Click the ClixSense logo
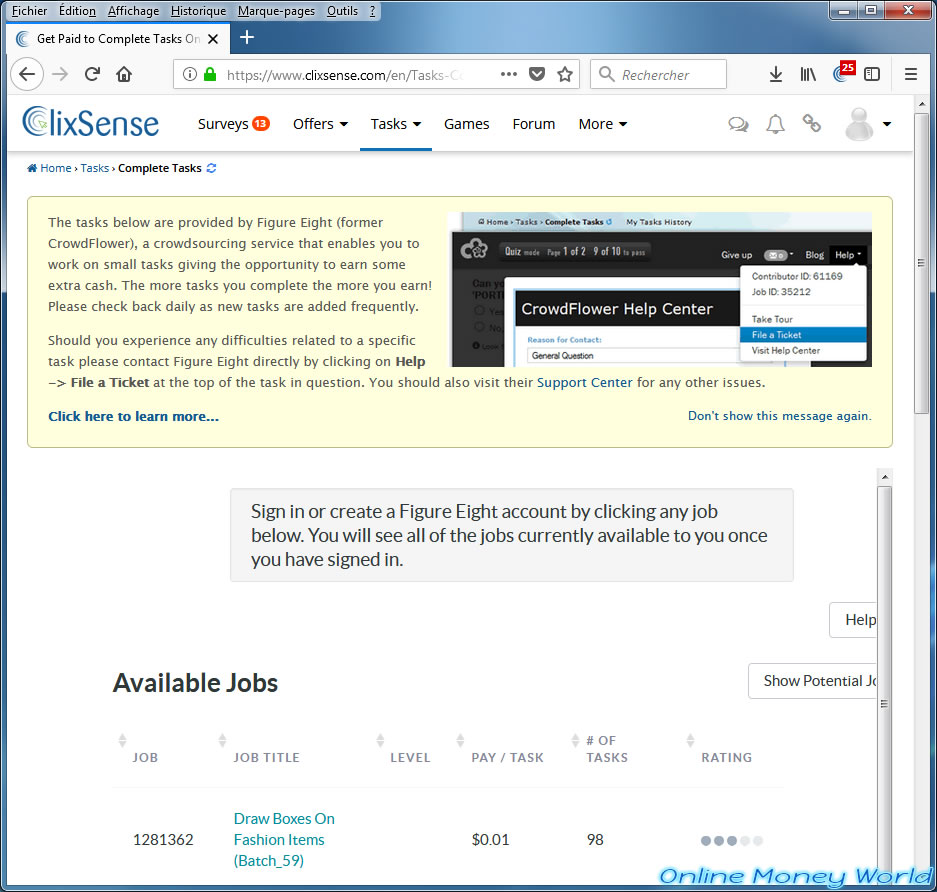 point(90,122)
